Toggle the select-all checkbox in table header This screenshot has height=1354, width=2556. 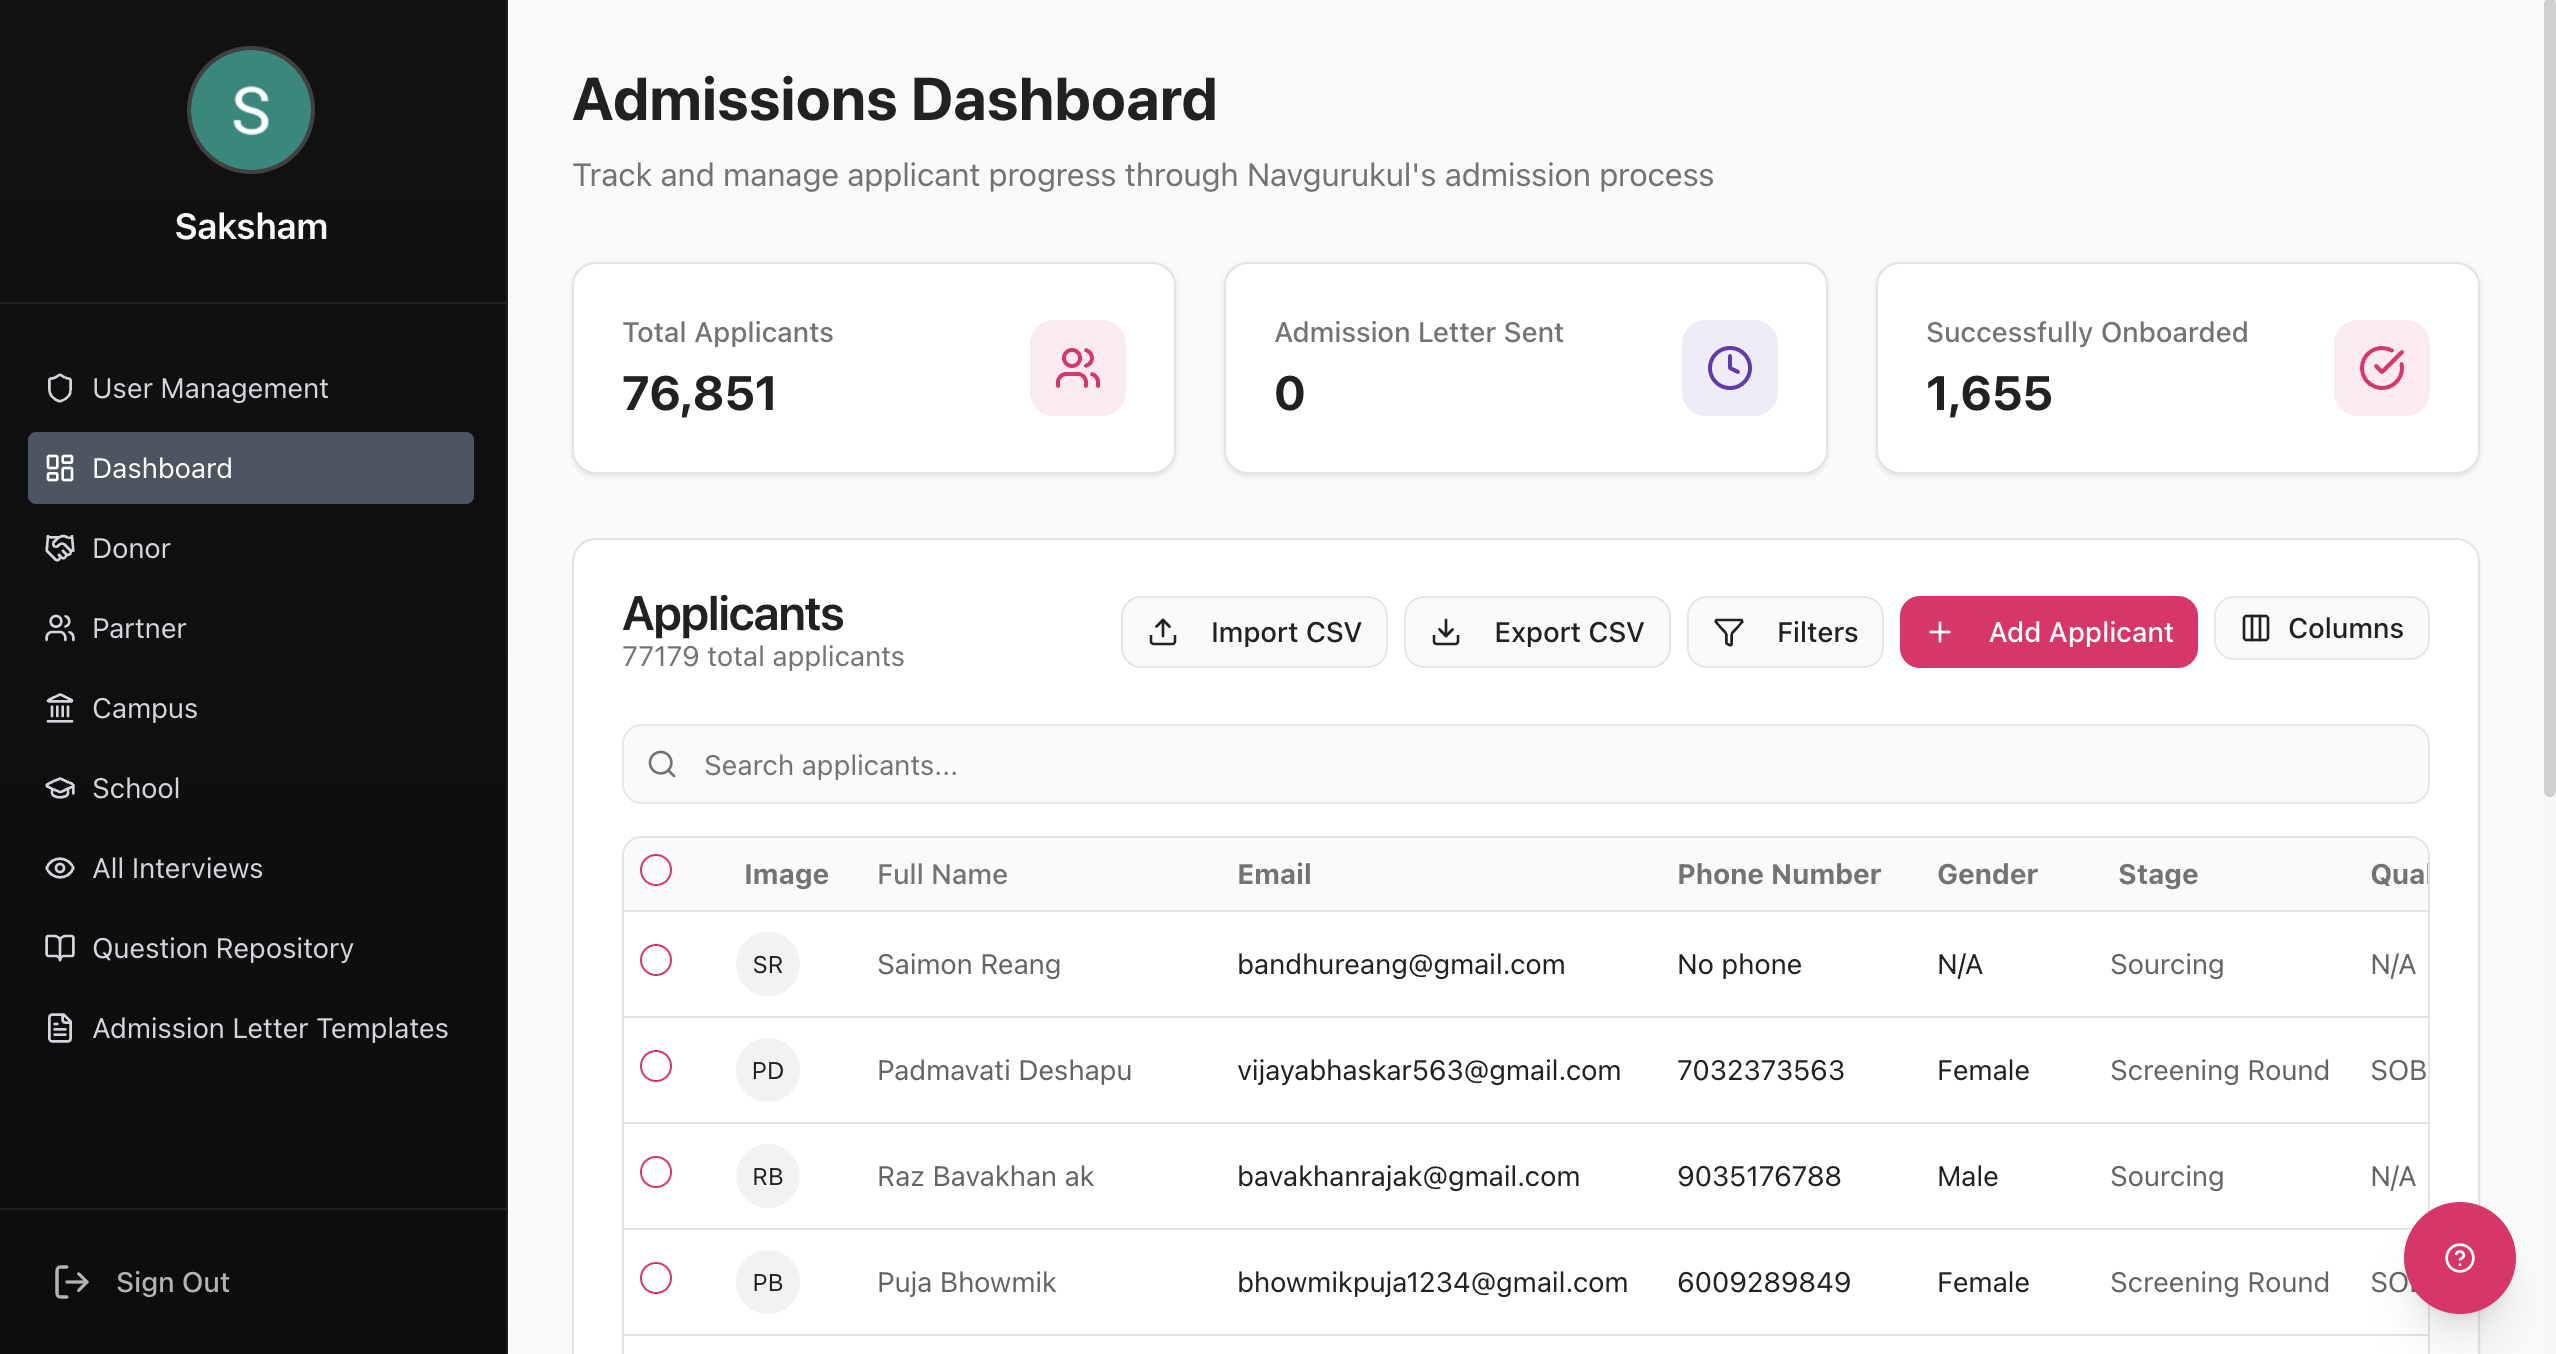tap(656, 870)
